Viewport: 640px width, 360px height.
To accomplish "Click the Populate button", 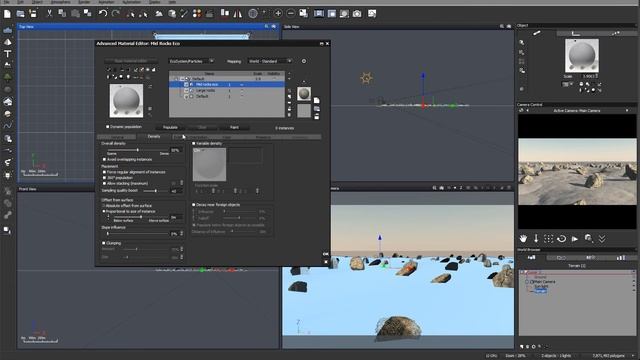I will pos(170,127).
